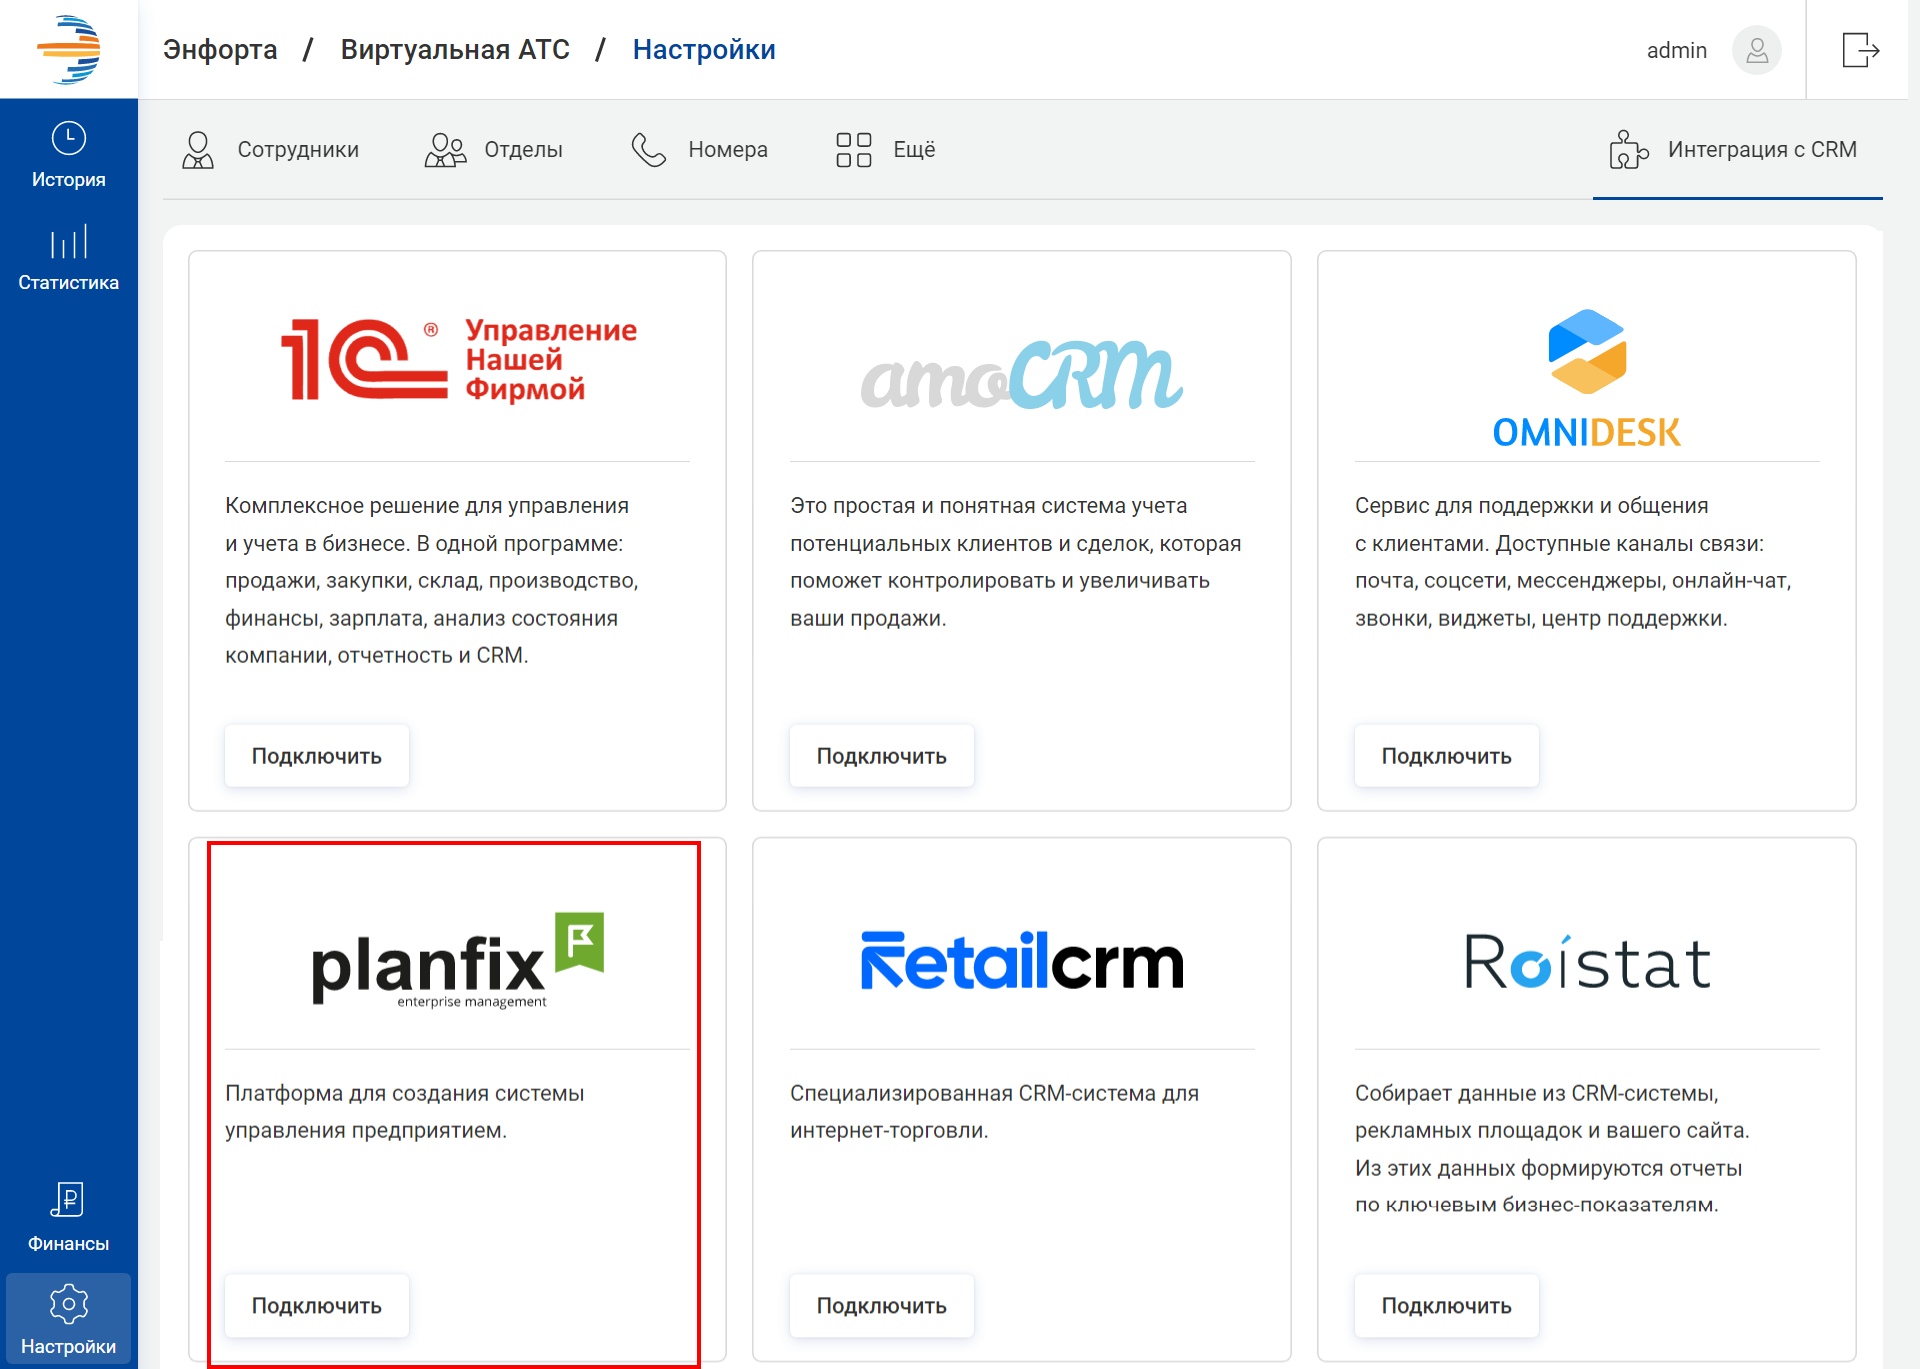
Task: Click the RetailCRM logo image
Action: point(1022,961)
